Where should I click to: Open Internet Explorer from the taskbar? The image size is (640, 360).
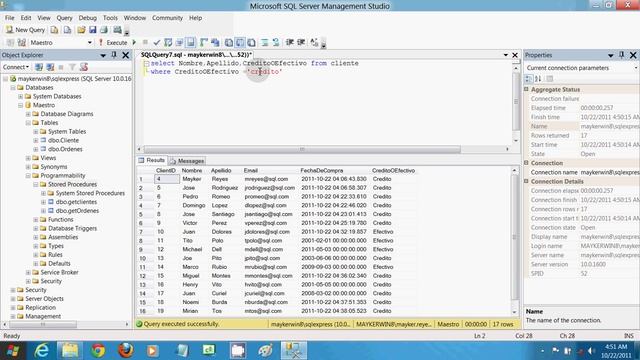(x=41, y=351)
